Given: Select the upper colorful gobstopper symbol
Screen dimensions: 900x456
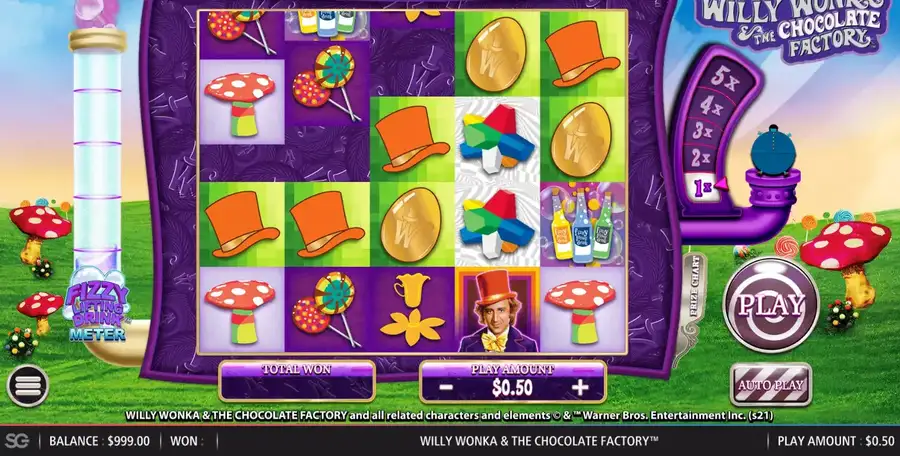Looking at the screenshot, I should click(496, 140).
